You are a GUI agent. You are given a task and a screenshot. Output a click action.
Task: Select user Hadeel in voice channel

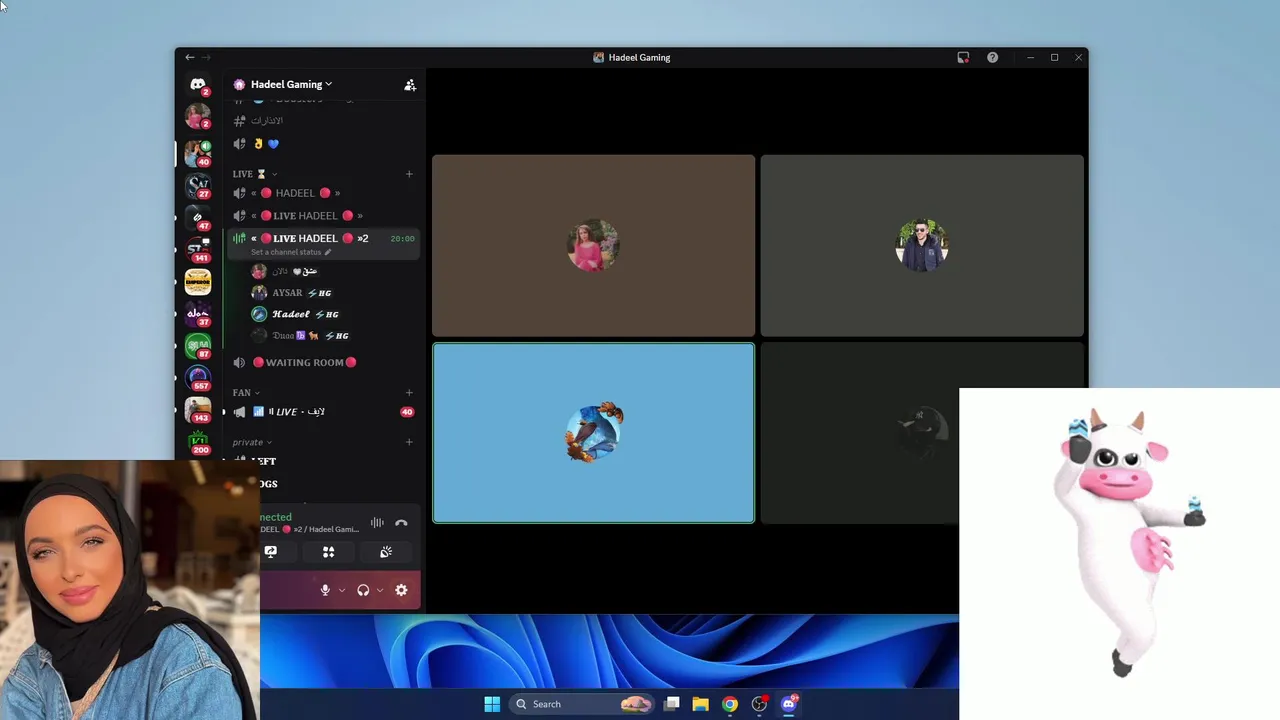[x=333, y=314]
